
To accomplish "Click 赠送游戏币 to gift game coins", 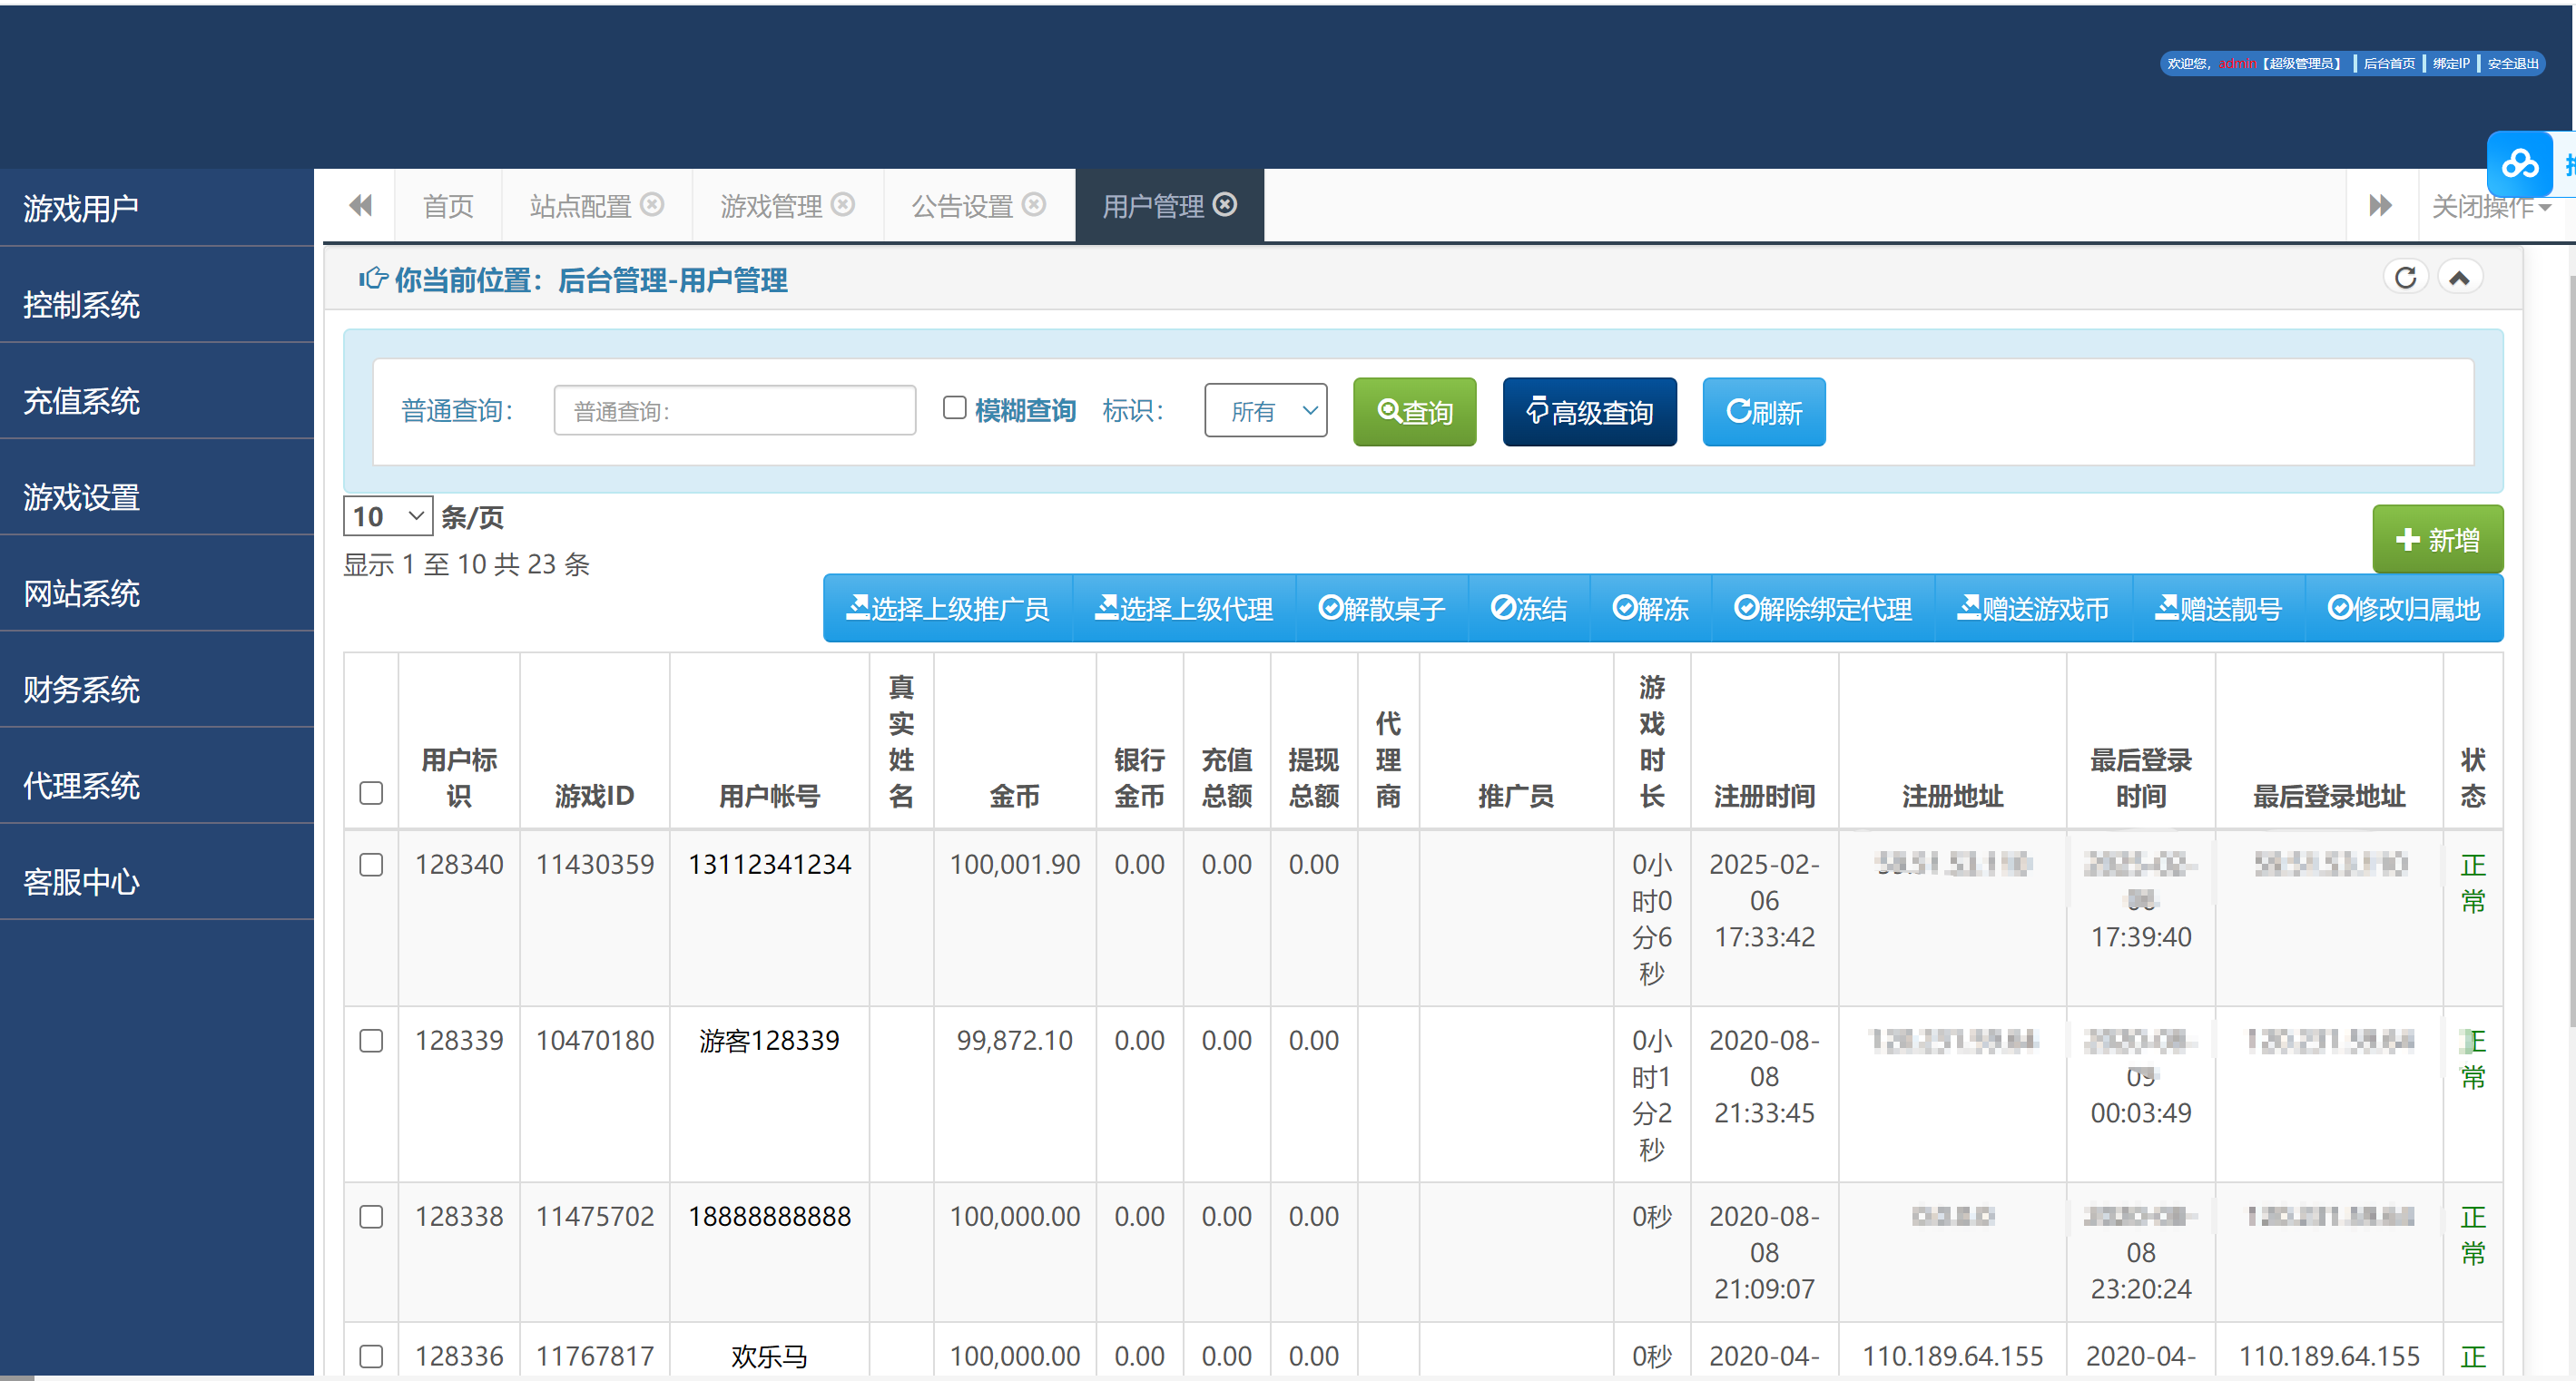I will [2032, 608].
